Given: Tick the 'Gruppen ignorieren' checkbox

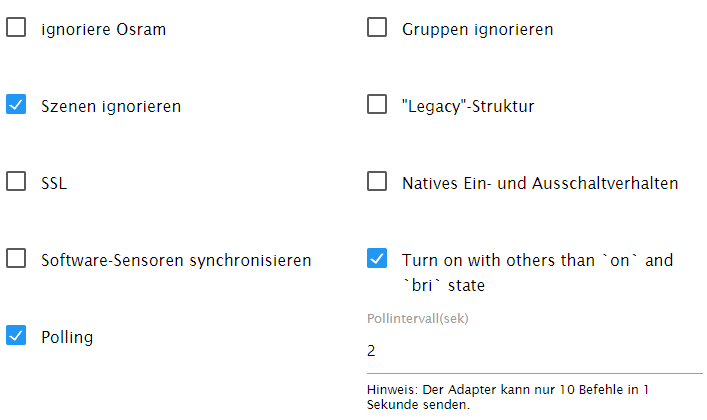Looking at the screenshot, I should pyautogui.click(x=377, y=28).
